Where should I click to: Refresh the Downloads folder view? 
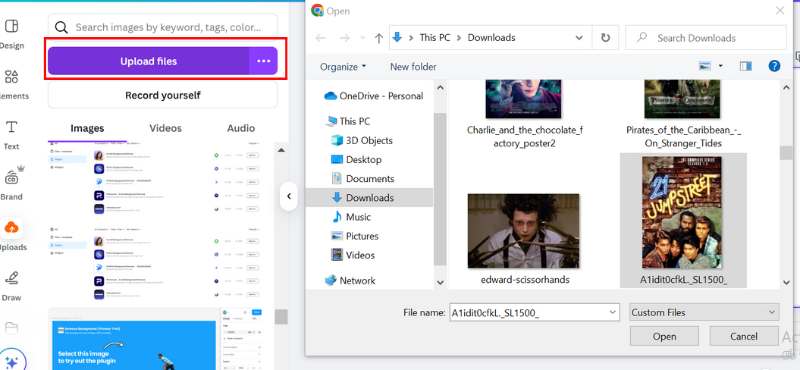(x=605, y=38)
